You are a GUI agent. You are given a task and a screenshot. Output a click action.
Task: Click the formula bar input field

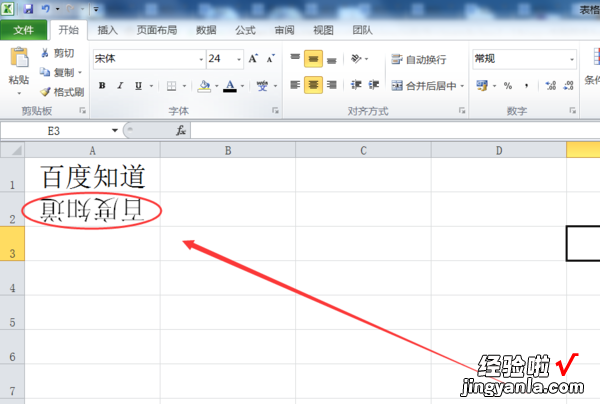[x=395, y=130]
